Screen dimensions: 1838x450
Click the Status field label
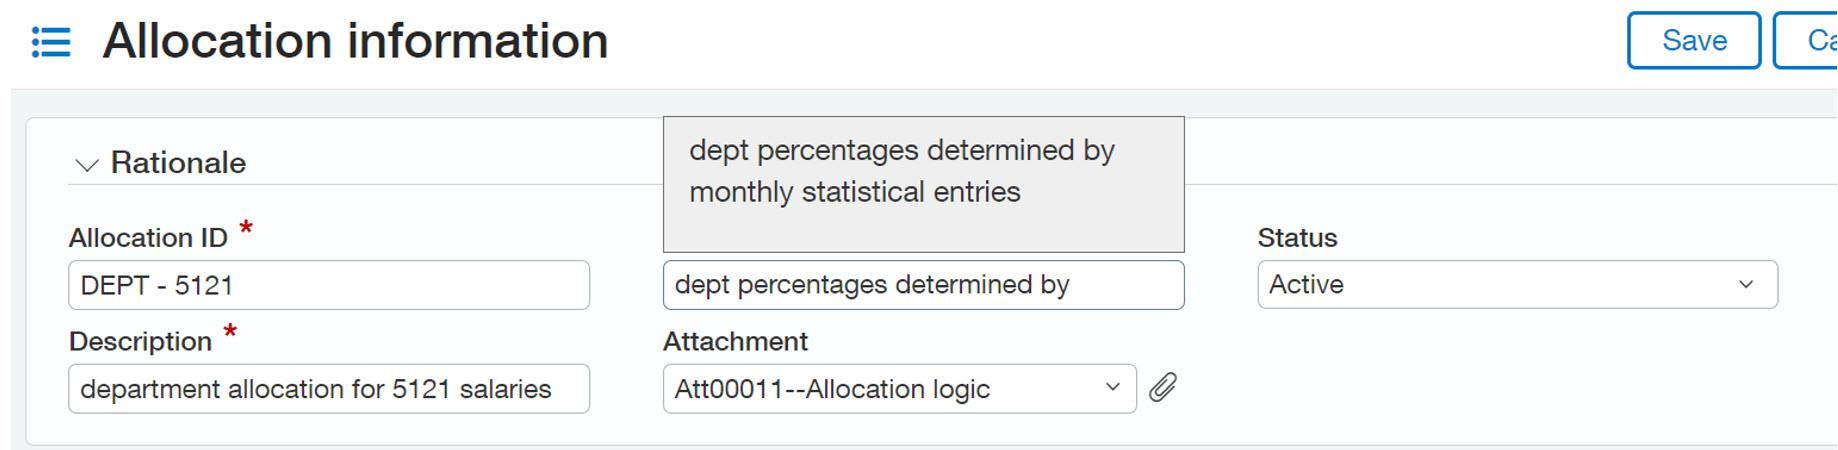[x=1297, y=238]
